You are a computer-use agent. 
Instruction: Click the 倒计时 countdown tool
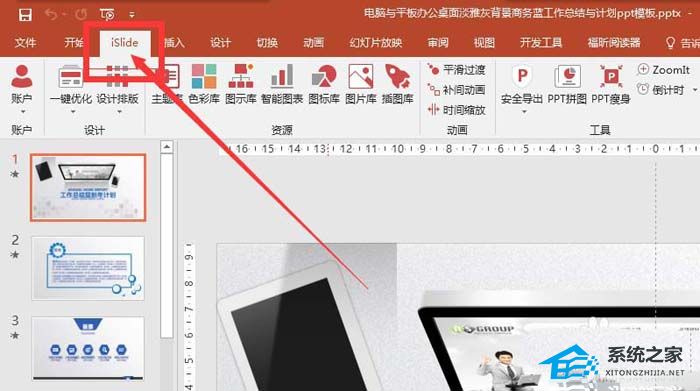(661, 90)
